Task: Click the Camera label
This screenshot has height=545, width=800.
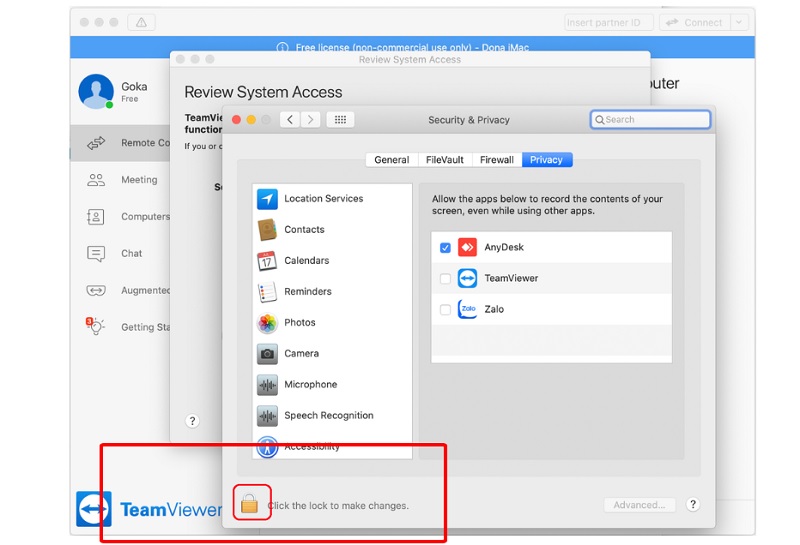Action: 302,353
